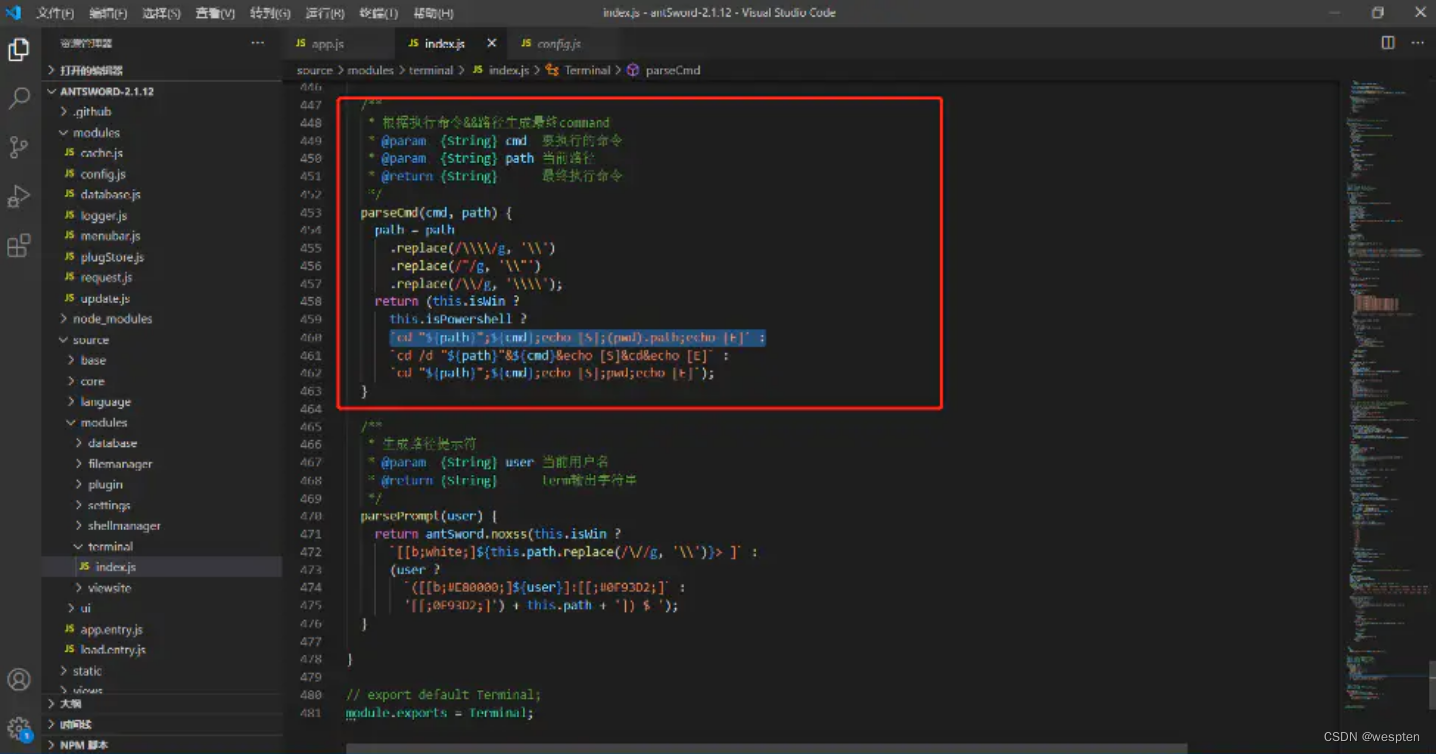Expand the NPM scripts section

click(84, 745)
